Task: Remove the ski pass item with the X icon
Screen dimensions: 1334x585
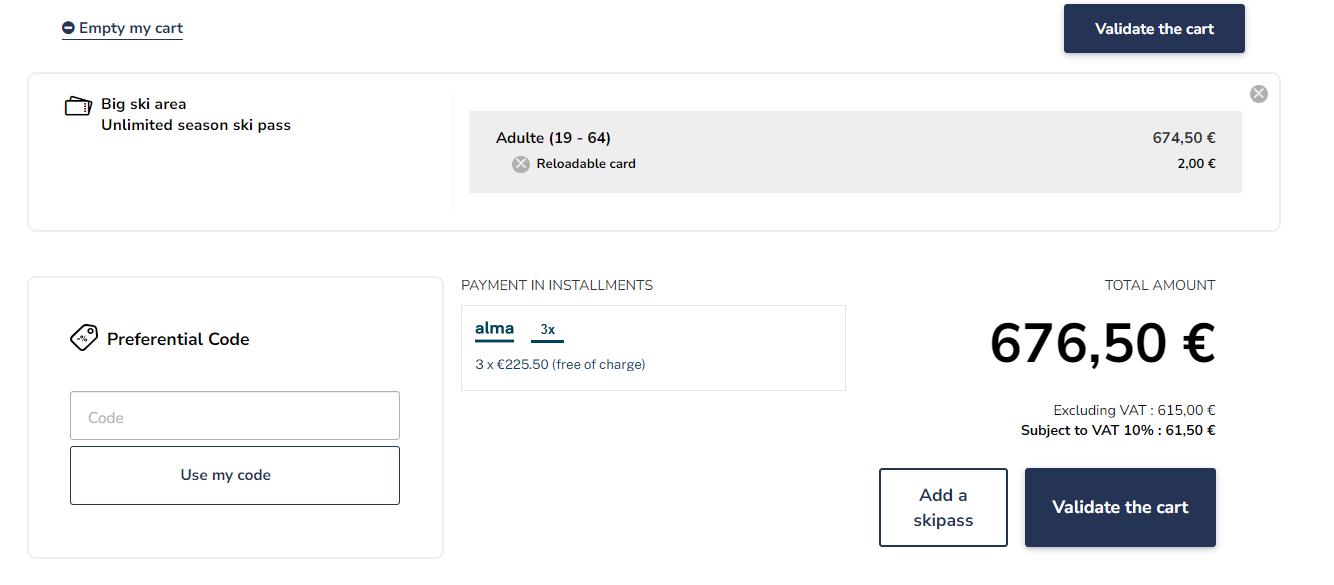Action: pos(1259,93)
